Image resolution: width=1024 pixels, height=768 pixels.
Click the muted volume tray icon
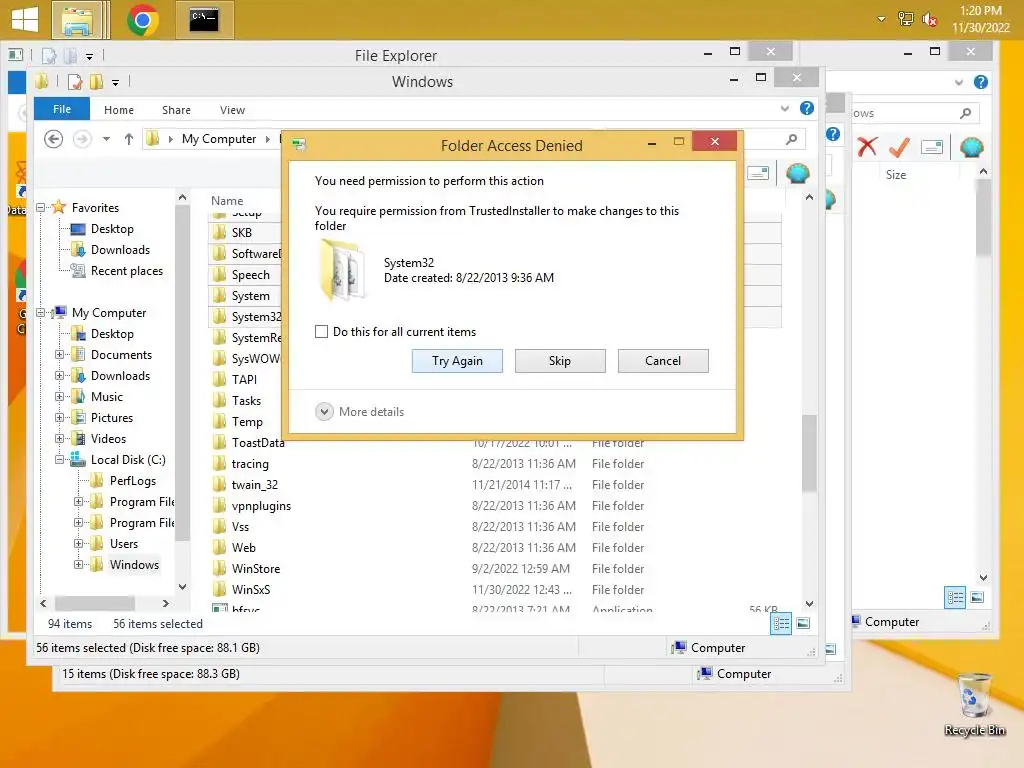click(x=930, y=20)
